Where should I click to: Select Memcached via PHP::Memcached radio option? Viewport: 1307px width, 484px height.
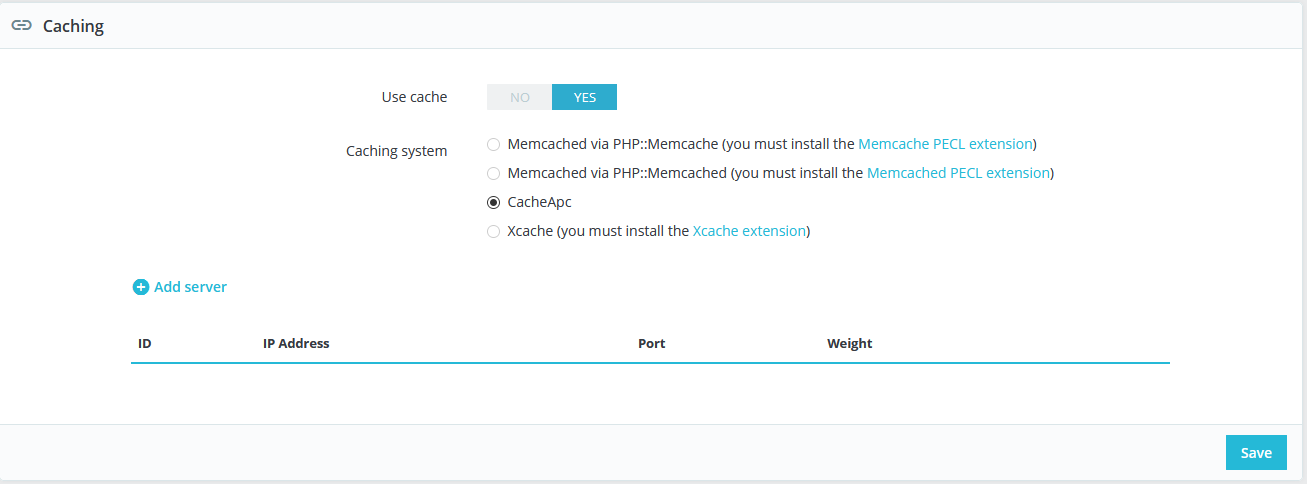click(493, 173)
